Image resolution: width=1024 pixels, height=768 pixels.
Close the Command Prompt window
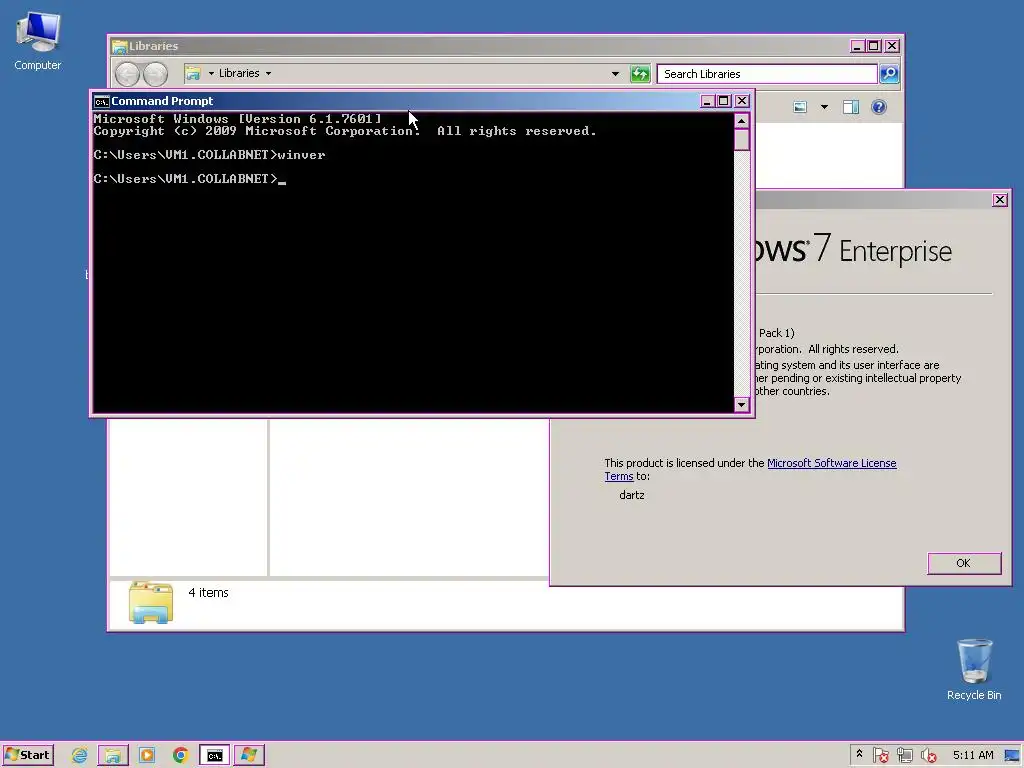(742, 101)
